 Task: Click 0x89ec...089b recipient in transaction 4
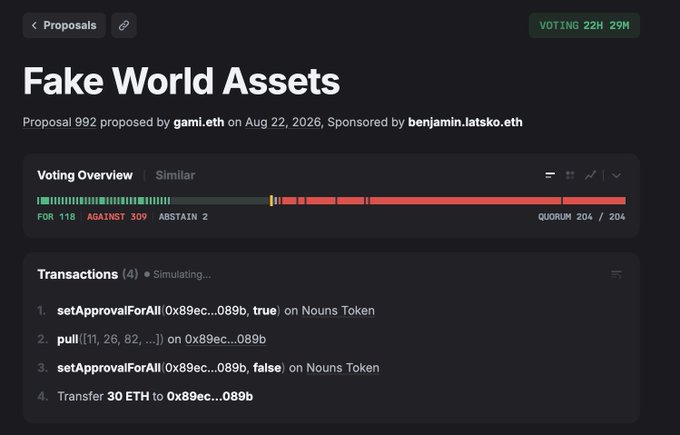(210, 396)
